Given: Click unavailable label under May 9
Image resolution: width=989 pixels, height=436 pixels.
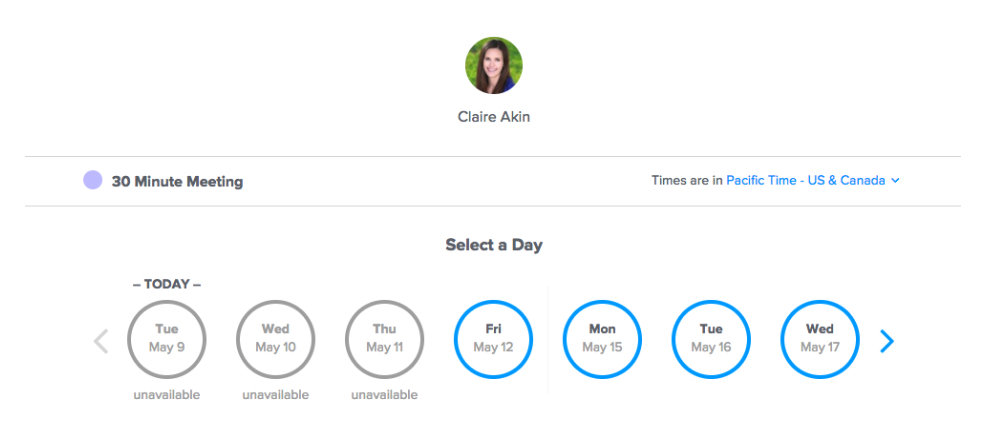Looking at the screenshot, I should 167,395.
